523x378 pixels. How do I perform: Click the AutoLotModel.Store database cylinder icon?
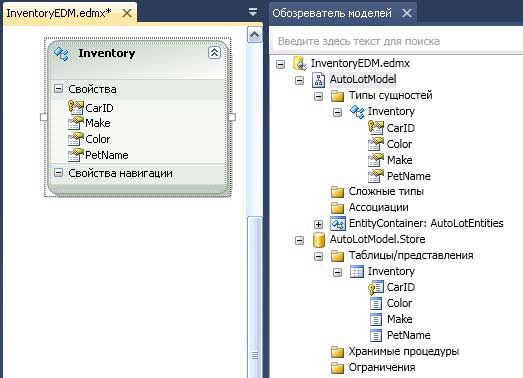319,240
